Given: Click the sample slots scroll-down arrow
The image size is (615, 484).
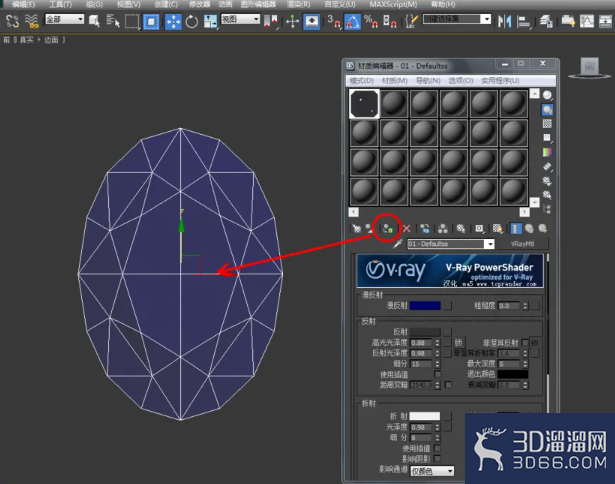Looking at the screenshot, I should pyautogui.click(x=535, y=202).
